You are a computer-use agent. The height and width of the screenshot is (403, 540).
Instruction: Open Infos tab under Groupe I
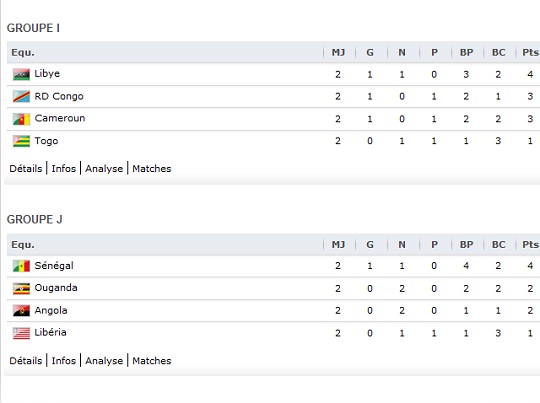click(64, 168)
